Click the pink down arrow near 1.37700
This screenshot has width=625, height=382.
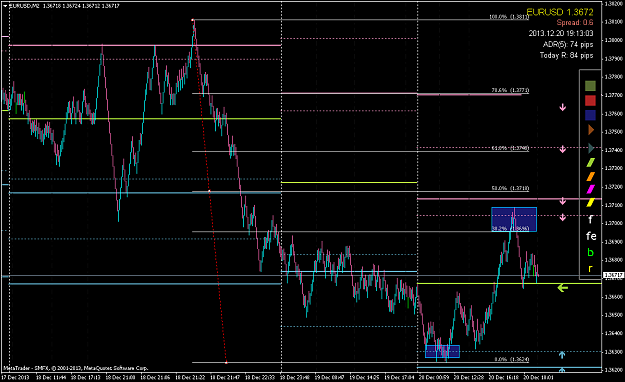(x=562, y=107)
